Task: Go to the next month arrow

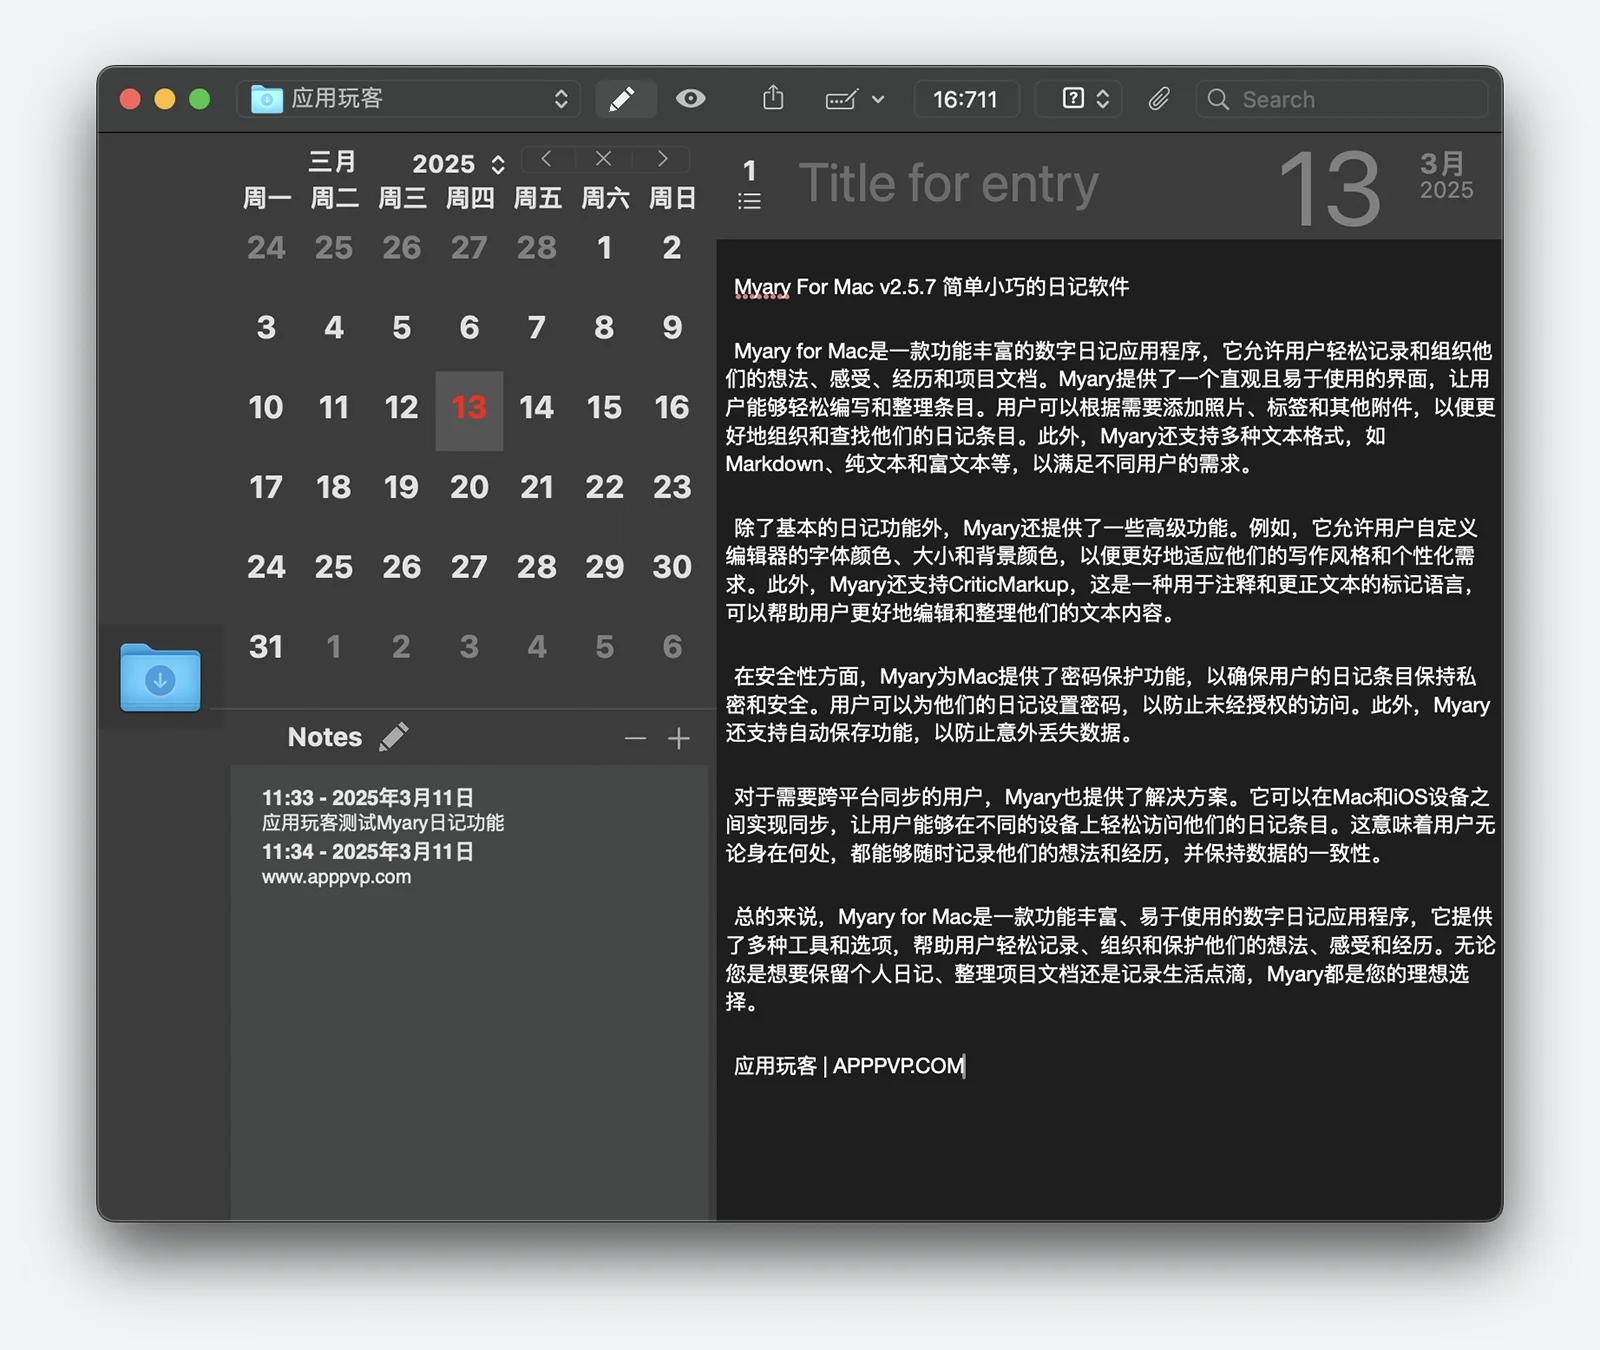Action: coord(662,158)
